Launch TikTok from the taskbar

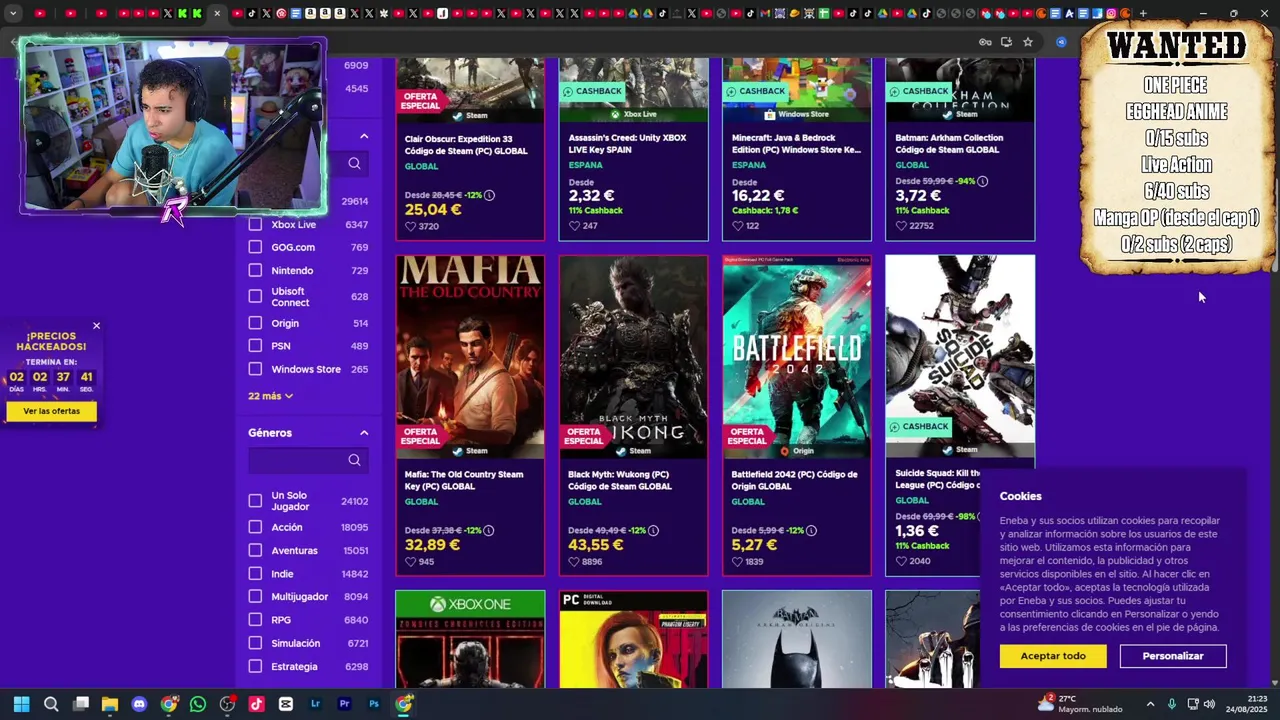[256, 704]
